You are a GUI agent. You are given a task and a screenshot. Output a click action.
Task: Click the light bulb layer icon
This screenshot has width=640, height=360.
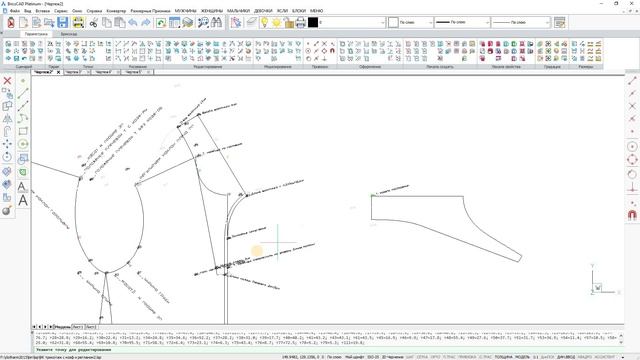(x=264, y=22)
